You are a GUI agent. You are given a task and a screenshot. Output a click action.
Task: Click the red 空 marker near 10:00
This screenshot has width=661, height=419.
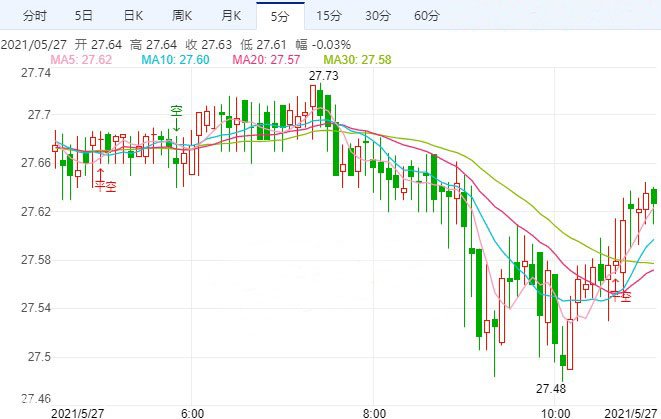coord(626,295)
